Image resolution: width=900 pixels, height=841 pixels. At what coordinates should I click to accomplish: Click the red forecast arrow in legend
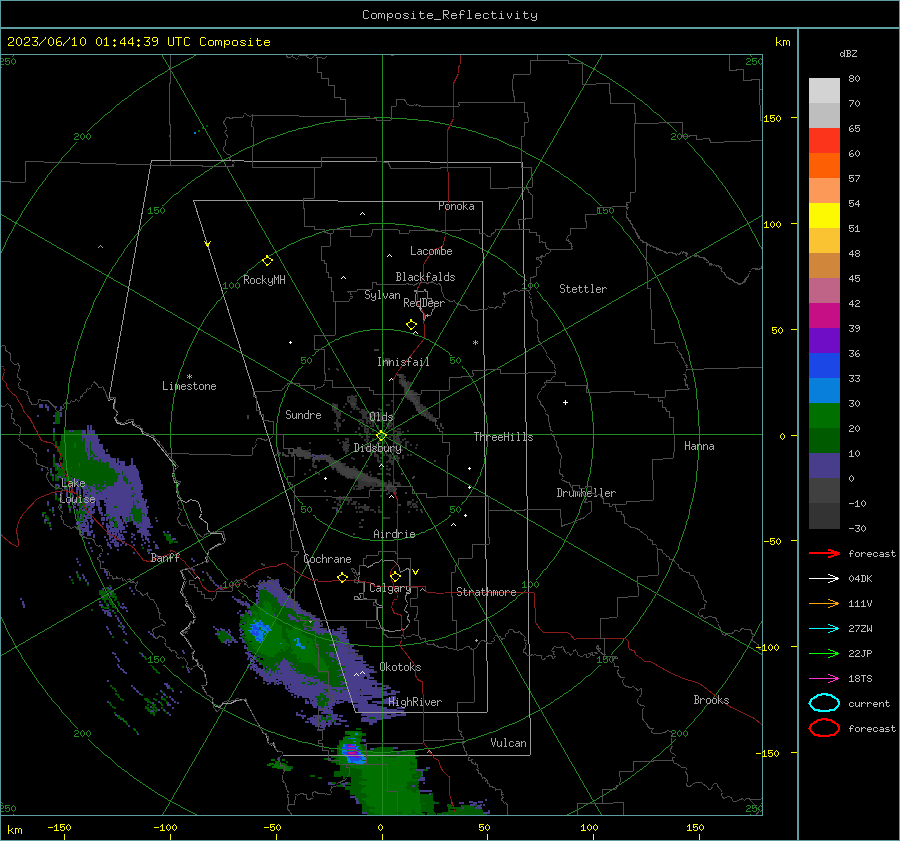824,553
